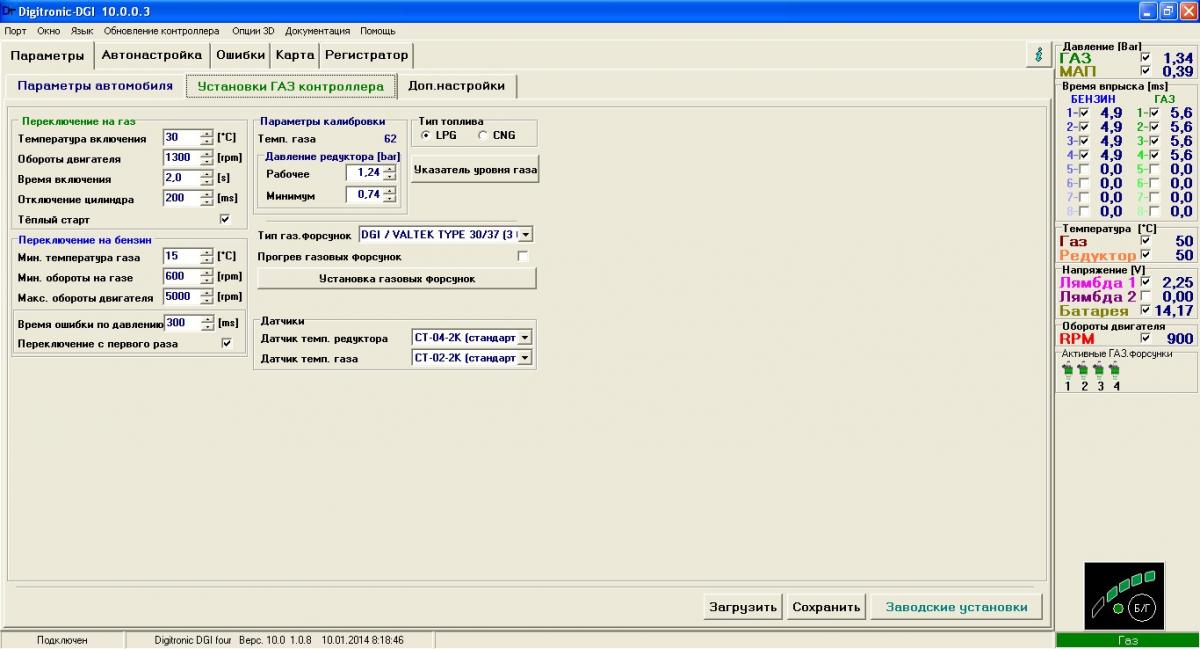Open the Окно menu
The image size is (1200, 649).
[49, 31]
